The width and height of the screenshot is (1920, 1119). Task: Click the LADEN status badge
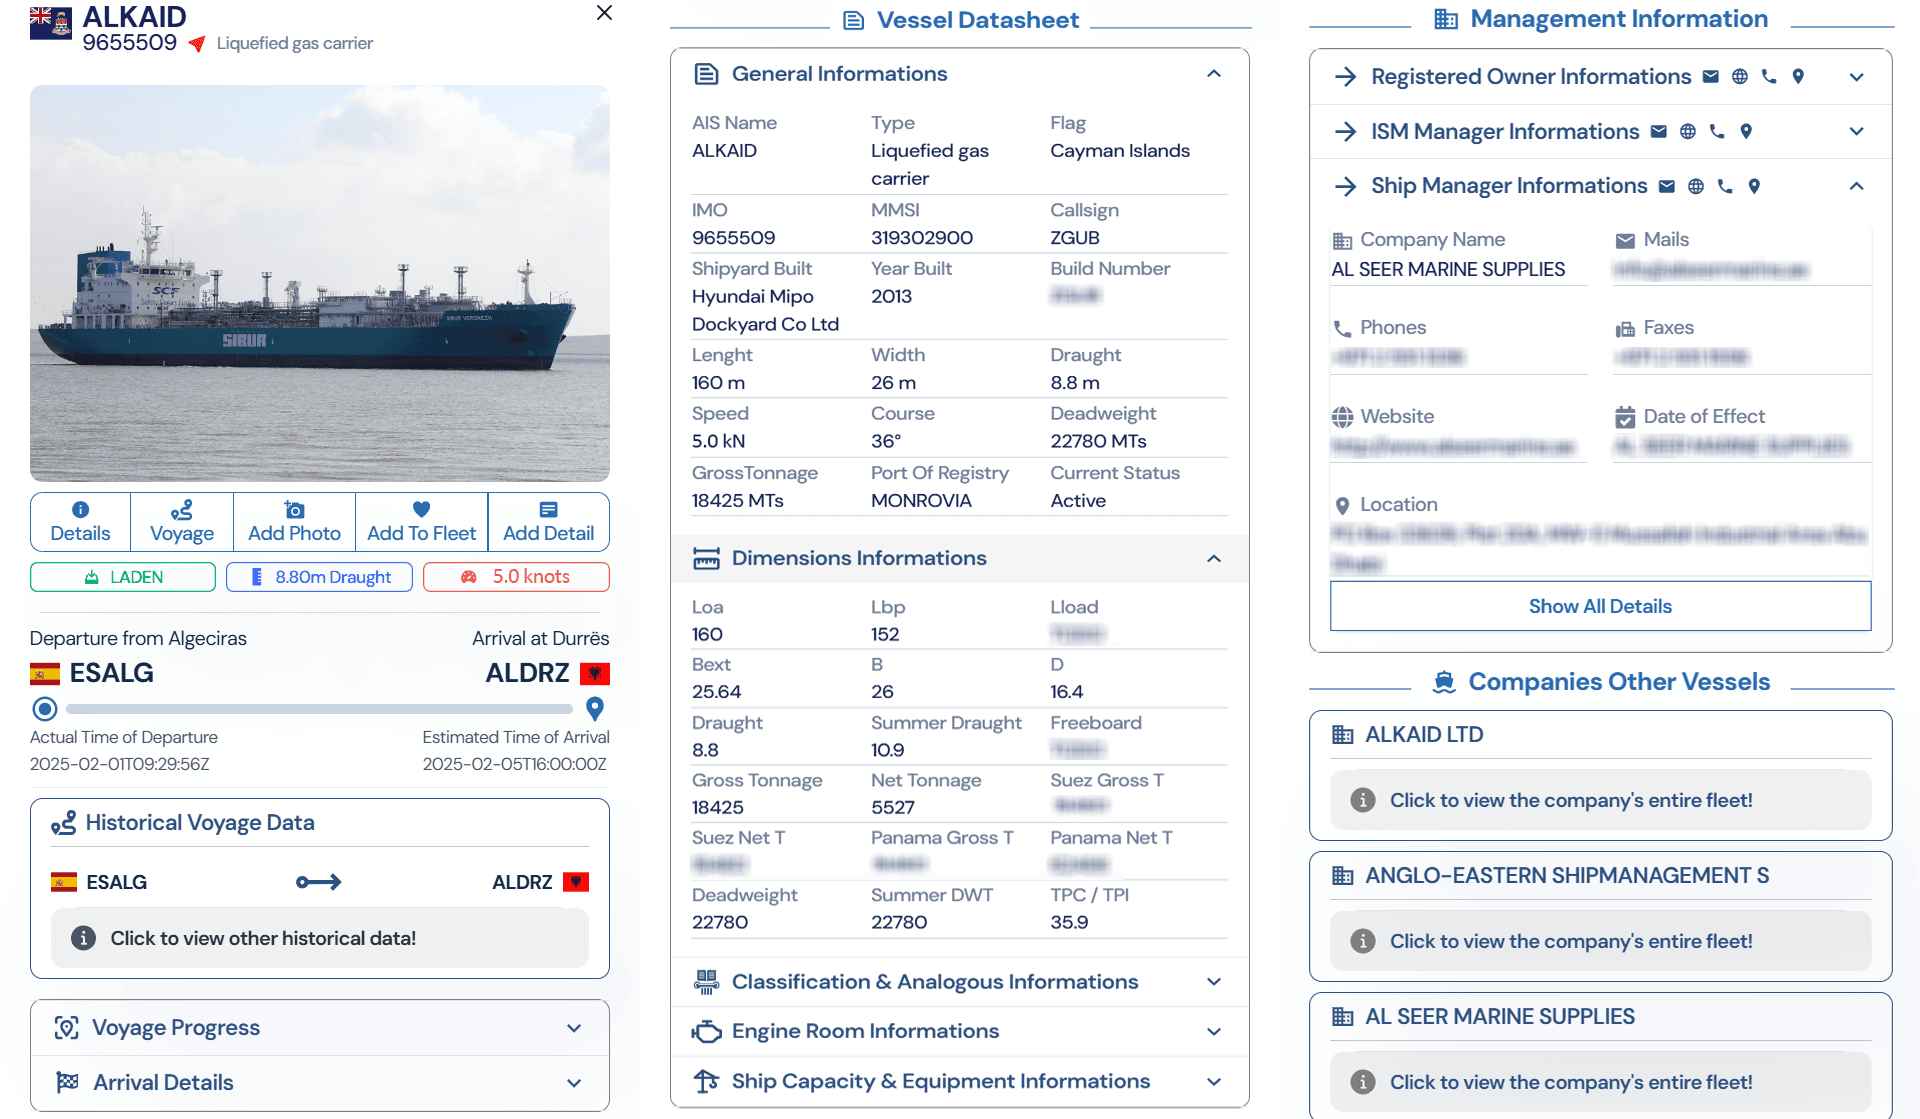pos(122,576)
